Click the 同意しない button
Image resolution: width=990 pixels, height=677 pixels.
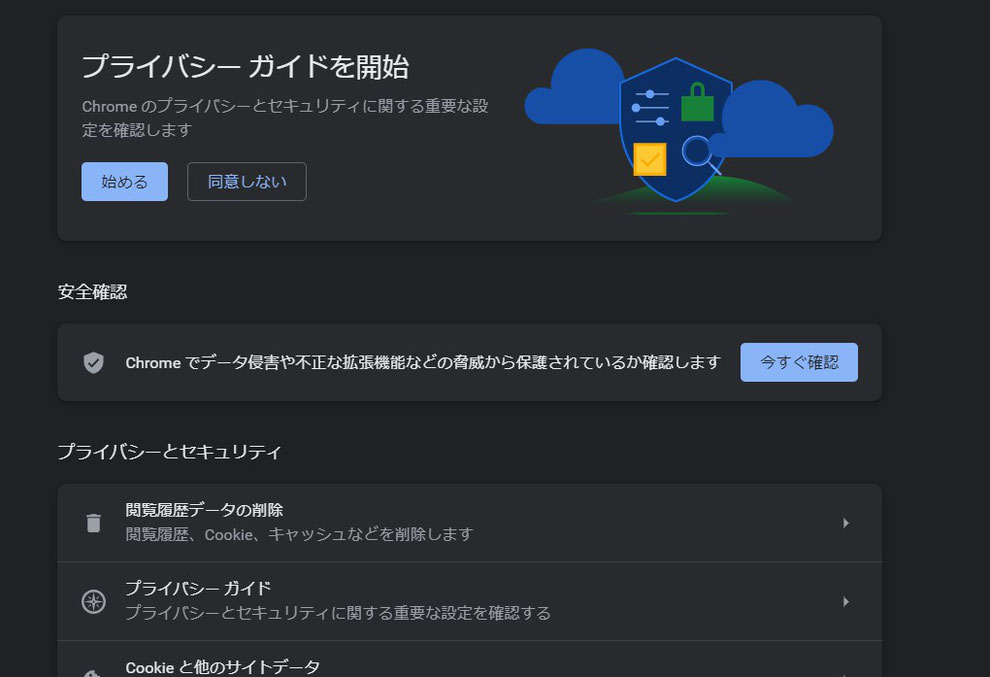[x=247, y=182]
